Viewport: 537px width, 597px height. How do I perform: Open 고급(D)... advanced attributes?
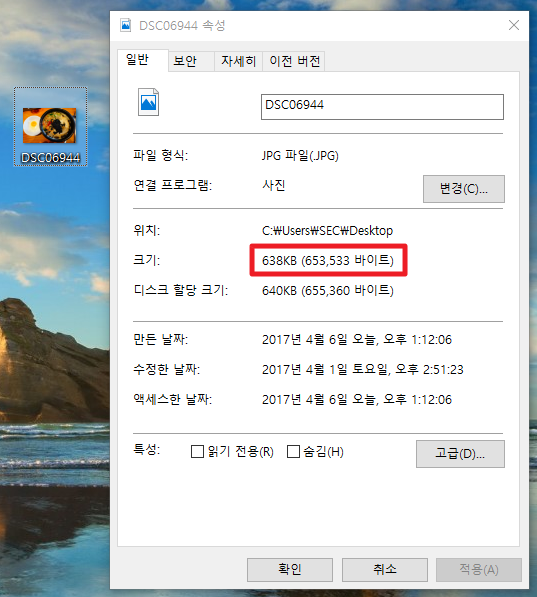coord(460,453)
